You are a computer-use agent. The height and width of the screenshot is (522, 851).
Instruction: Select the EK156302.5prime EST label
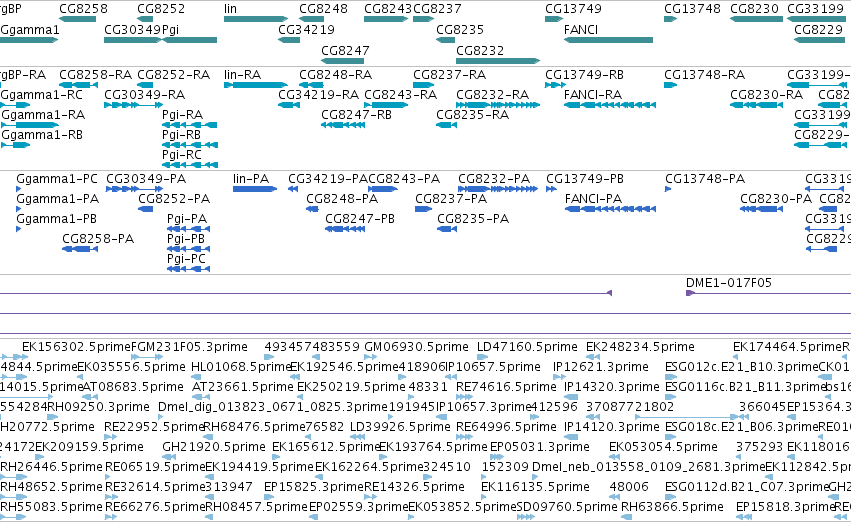coord(77,347)
